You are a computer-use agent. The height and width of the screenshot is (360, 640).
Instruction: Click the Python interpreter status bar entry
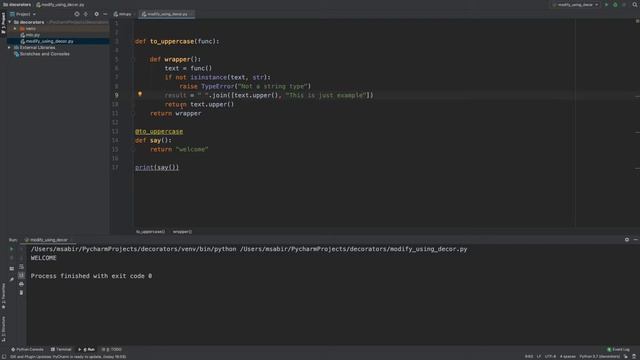(x=599, y=357)
